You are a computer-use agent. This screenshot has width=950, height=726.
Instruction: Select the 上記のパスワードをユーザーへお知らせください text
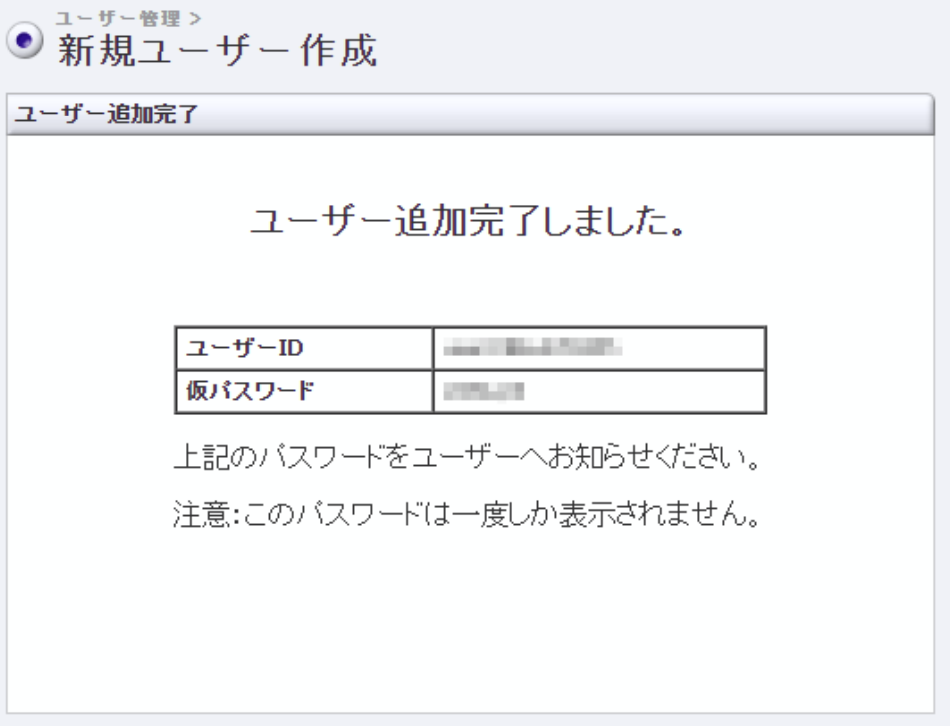pos(468,457)
